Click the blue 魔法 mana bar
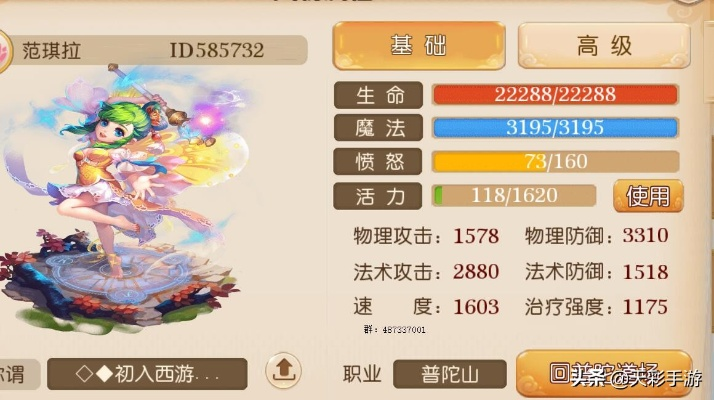 tap(555, 128)
